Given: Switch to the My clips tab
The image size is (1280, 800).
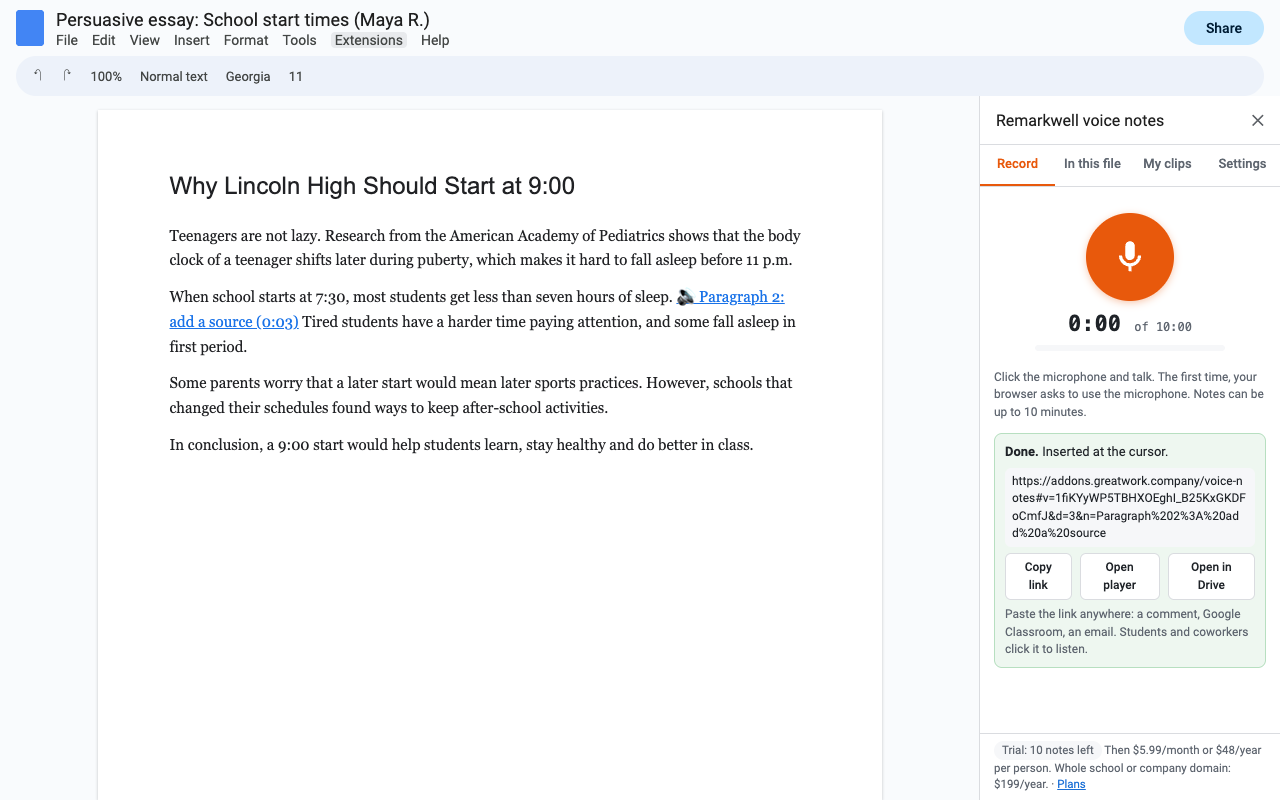Looking at the screenshot, I should [x=1167, y=164].
